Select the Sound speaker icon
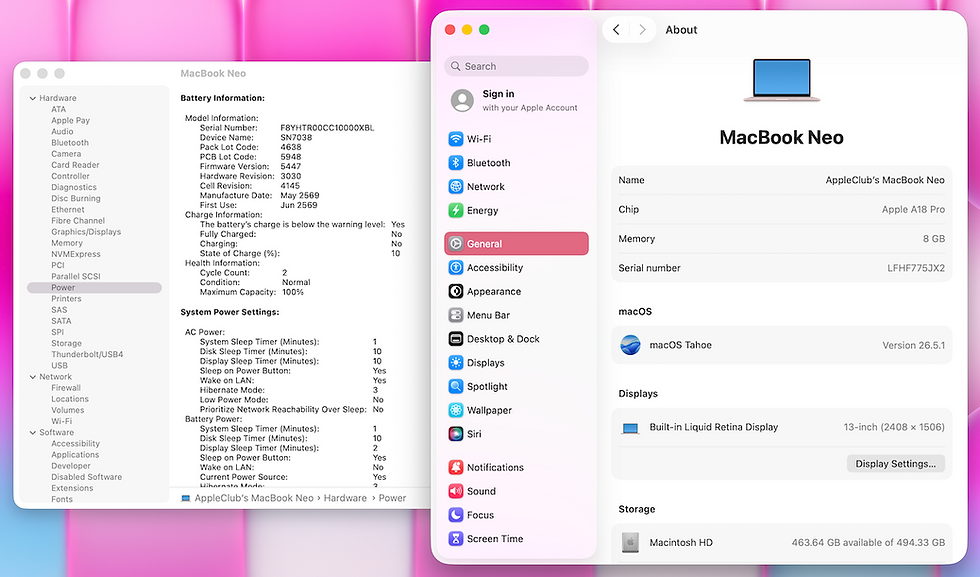980x577 pixels. tap(456, 491)
